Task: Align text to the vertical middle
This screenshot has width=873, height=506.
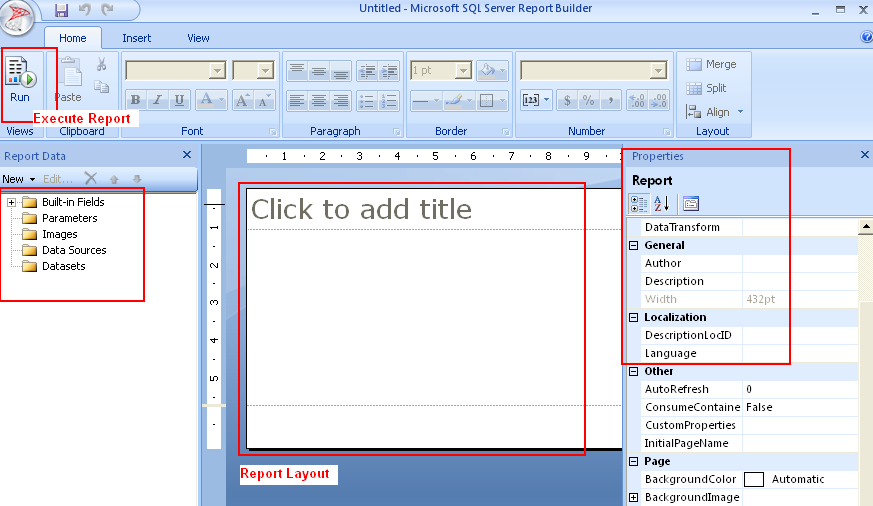Action: tap(318, 71)
